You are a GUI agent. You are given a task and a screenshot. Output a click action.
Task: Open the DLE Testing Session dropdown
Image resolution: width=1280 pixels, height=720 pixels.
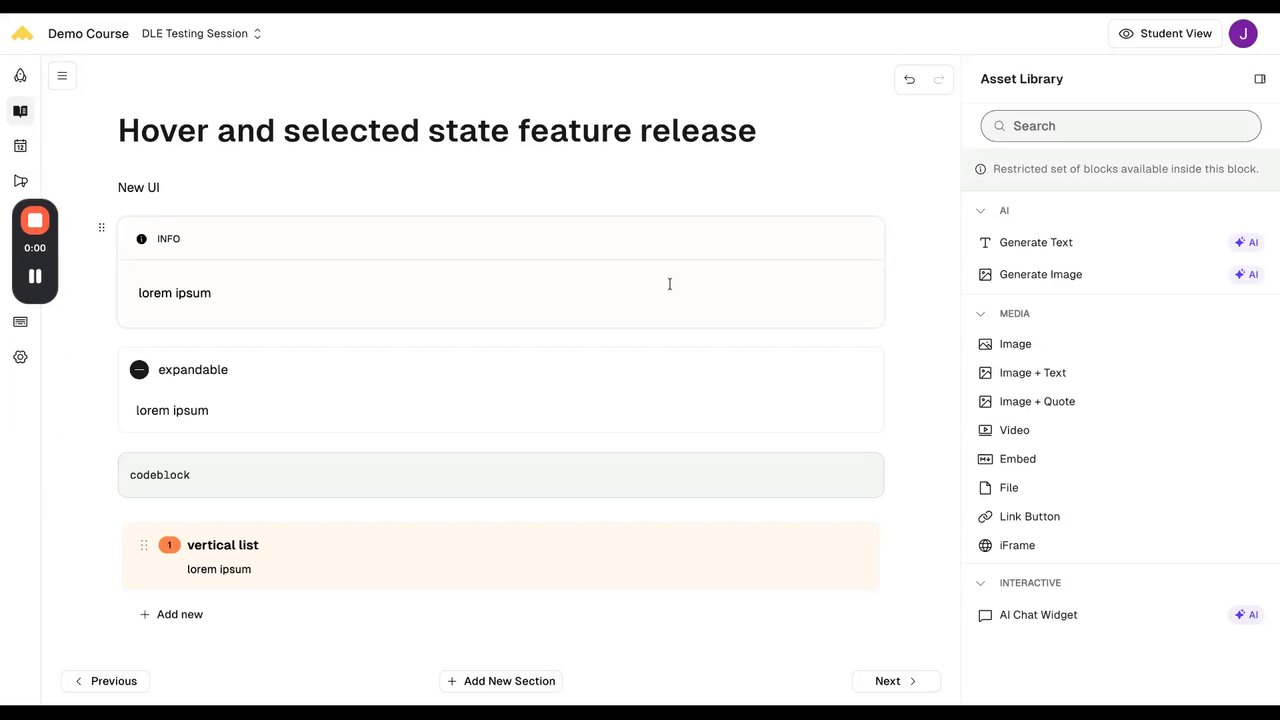click(x=201, y=33)
